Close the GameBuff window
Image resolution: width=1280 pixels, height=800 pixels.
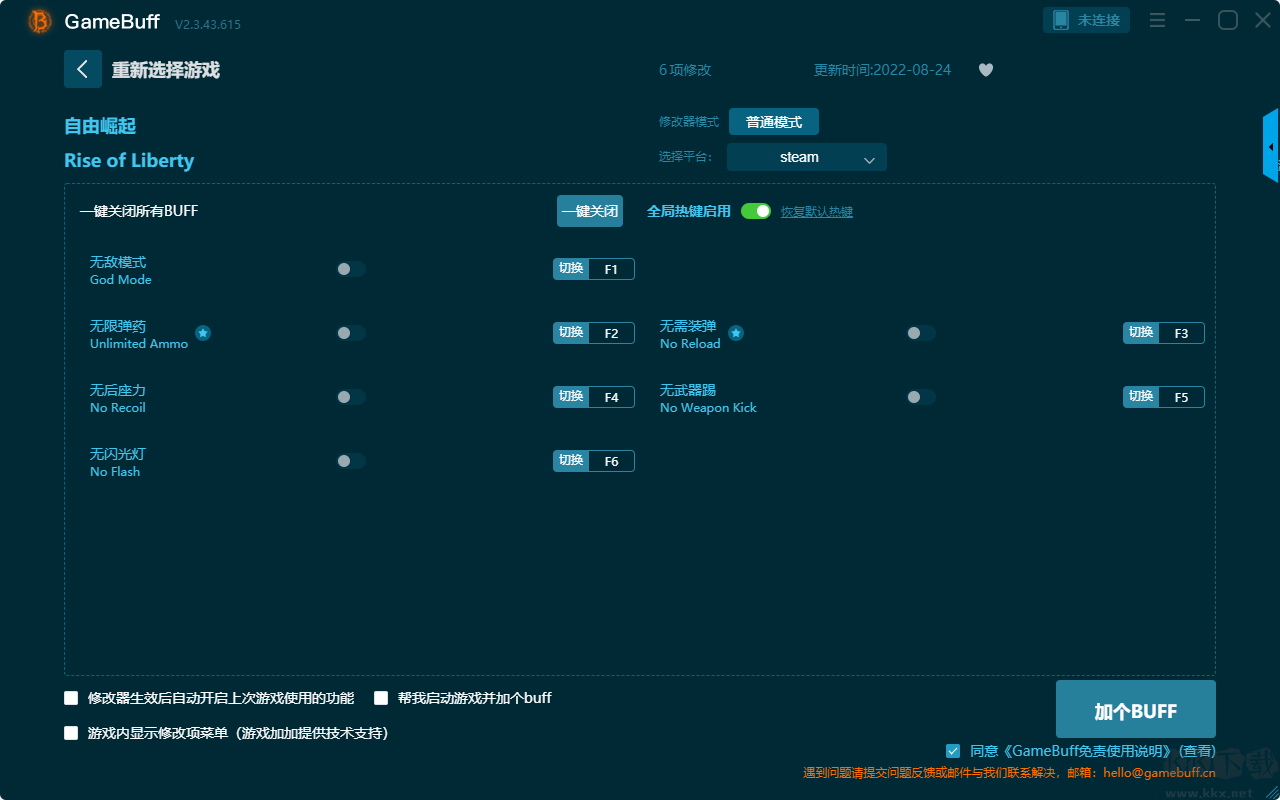coord(1263,20)
